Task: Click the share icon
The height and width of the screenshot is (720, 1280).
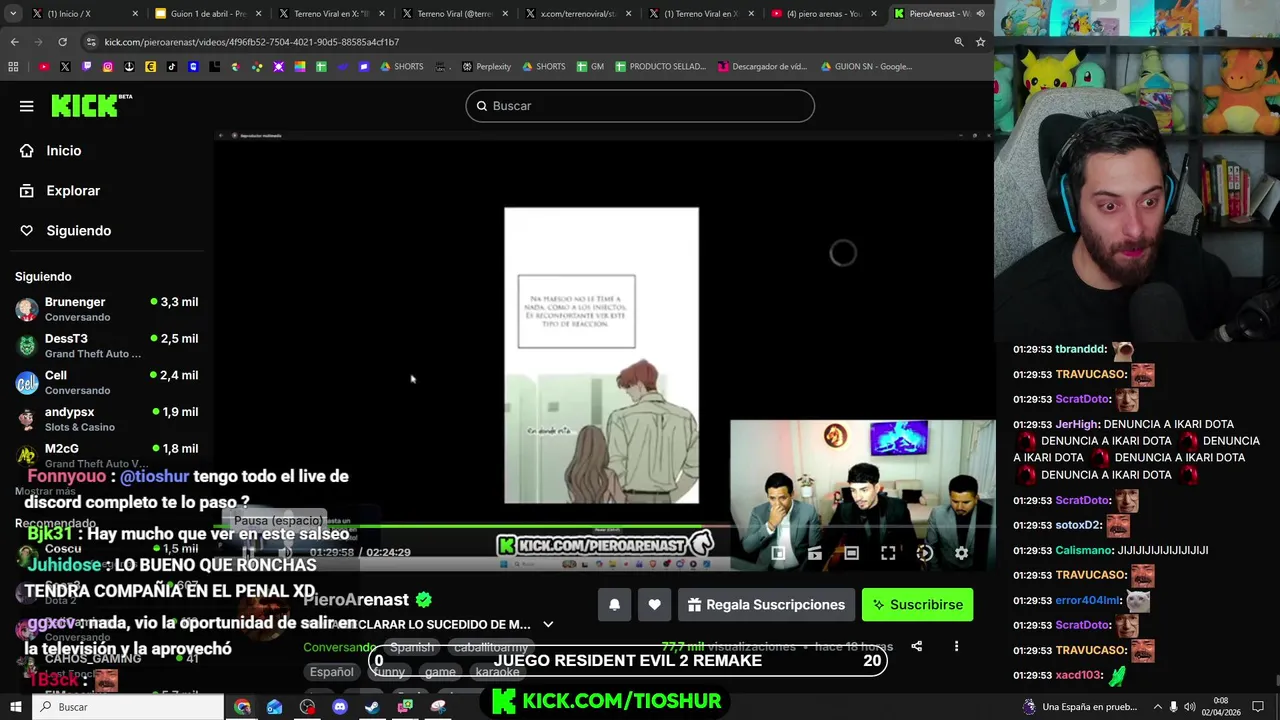Action: tap(917, 647)
